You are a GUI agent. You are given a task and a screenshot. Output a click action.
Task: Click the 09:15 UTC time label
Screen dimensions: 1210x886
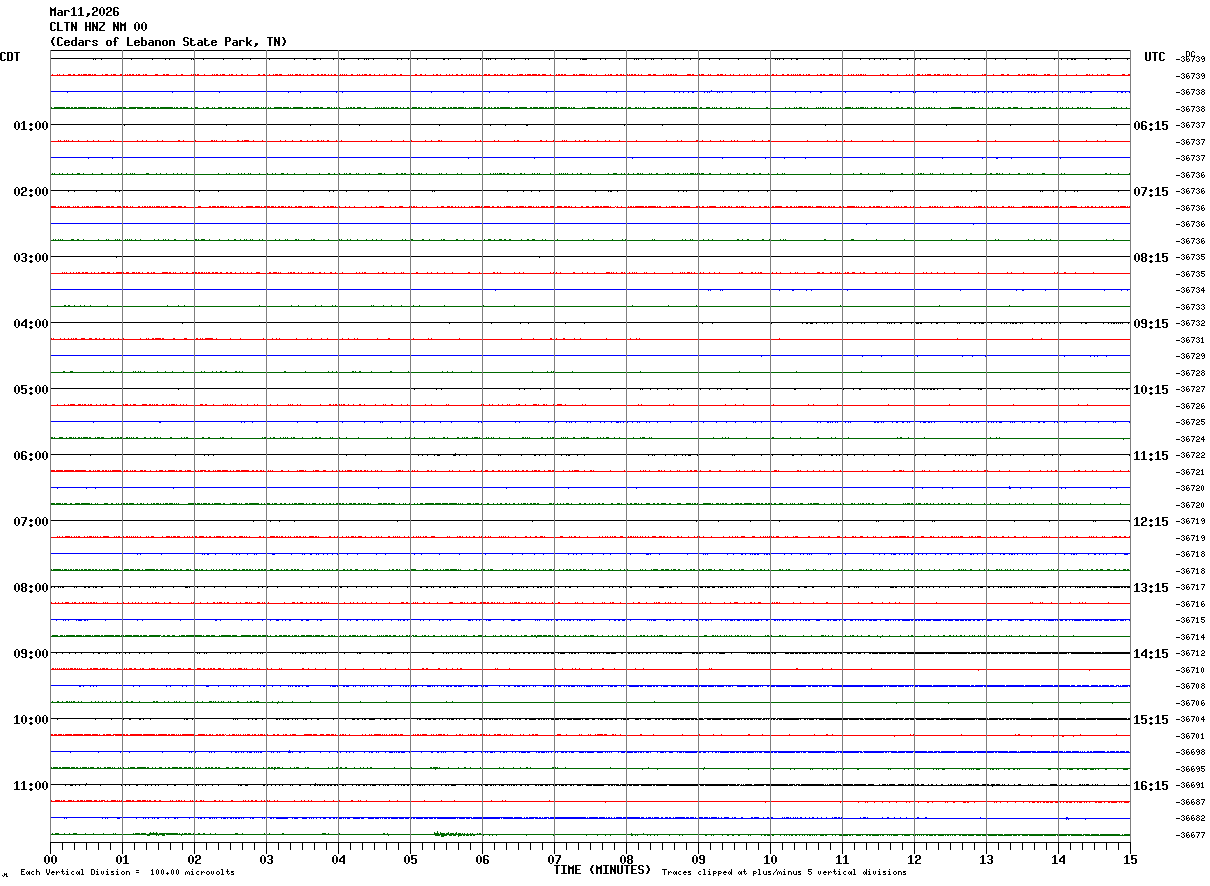(1150, 324)
